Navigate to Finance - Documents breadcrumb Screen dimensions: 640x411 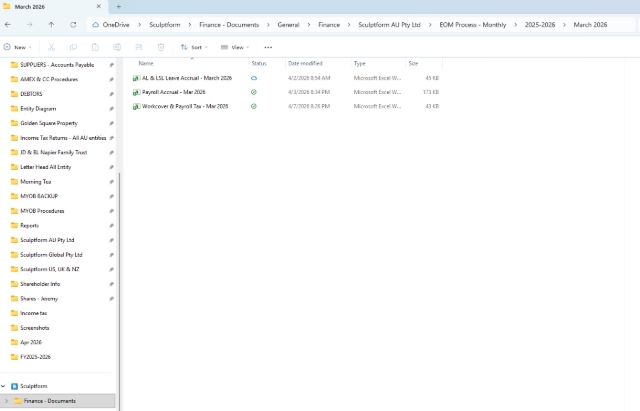coord(229,25)
